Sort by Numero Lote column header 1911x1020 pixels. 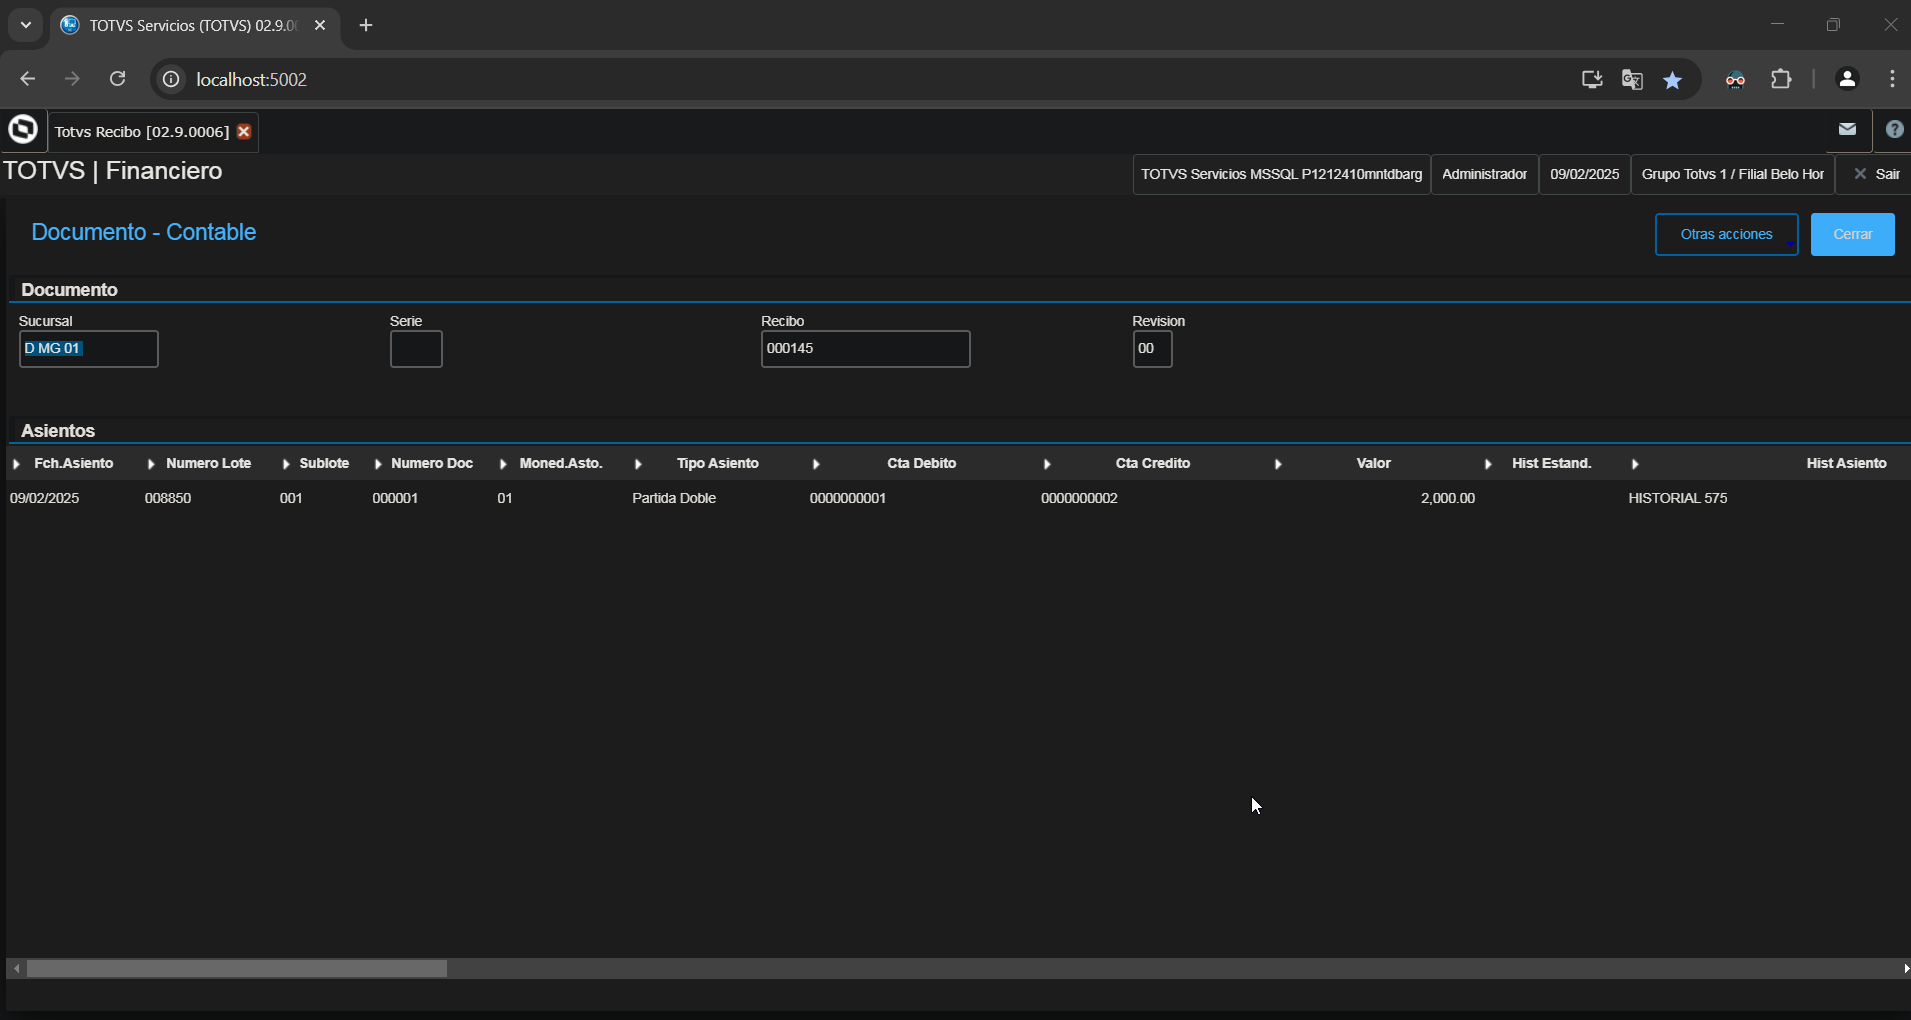point(209,464)
